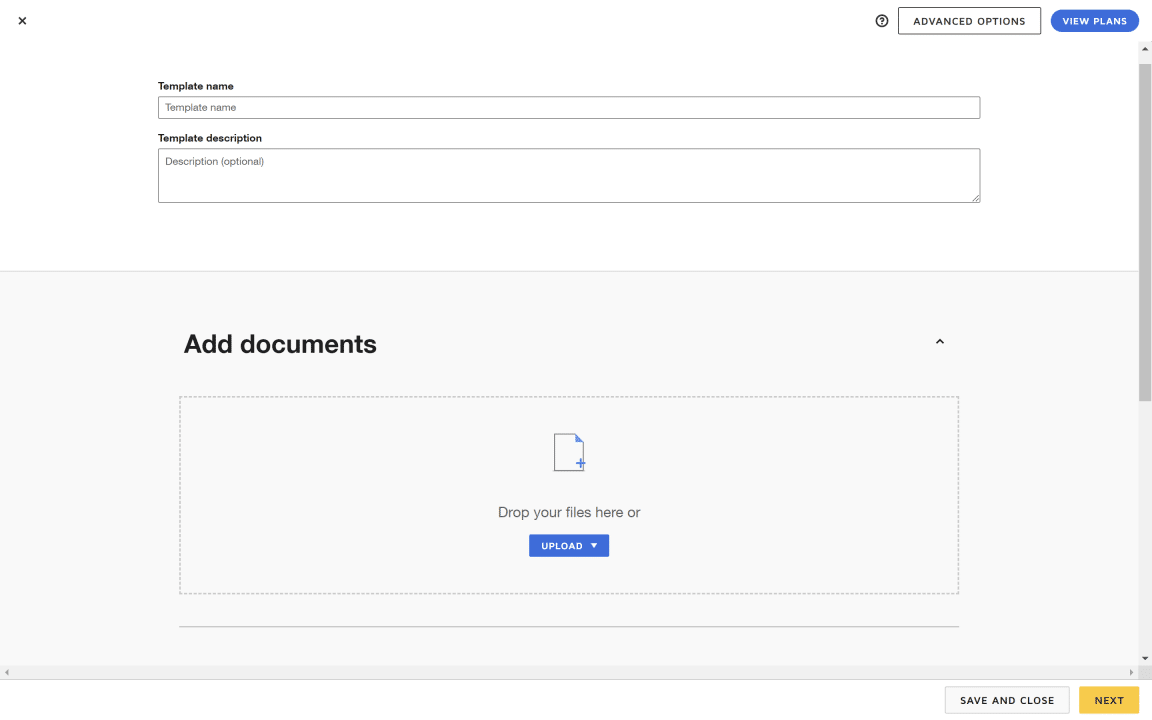1152x720 pixels.
Task: Click the X to exit template creation
Action: [x=22, y=20]
